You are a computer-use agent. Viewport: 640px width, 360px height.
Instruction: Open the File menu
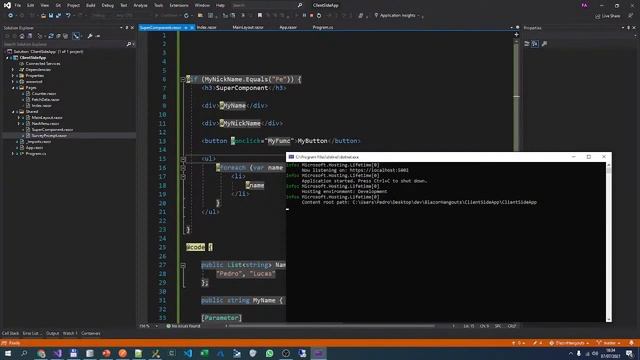[x=18, y=5]
